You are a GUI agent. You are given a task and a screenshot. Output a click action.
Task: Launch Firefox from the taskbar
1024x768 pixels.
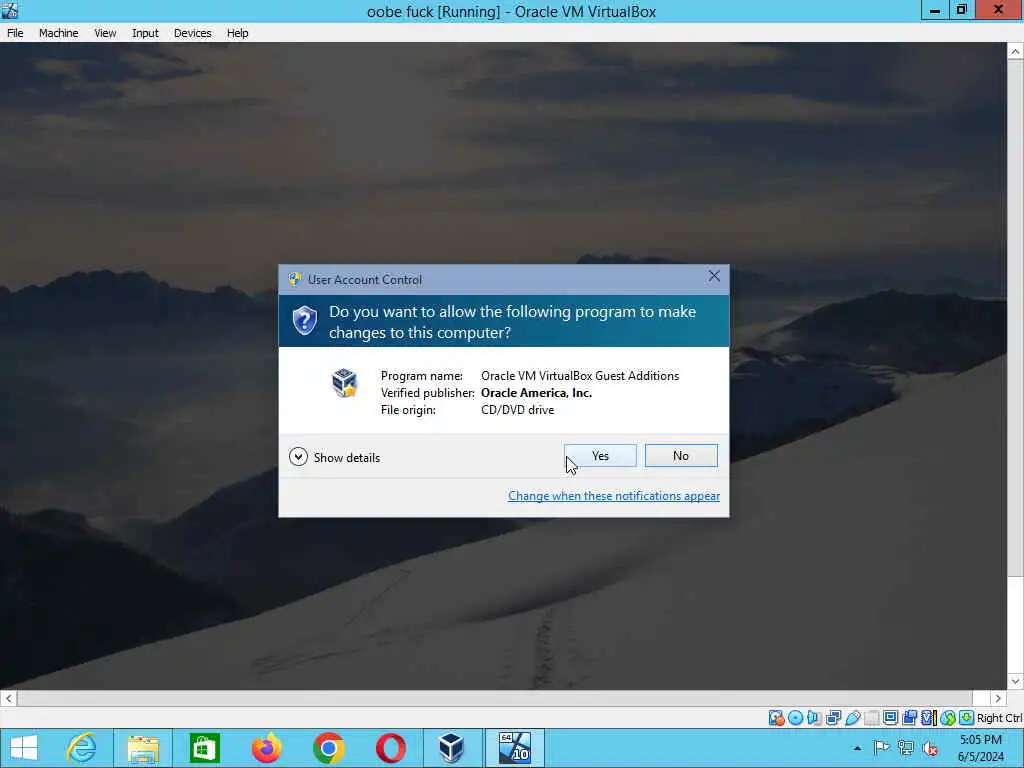point(266,748)
